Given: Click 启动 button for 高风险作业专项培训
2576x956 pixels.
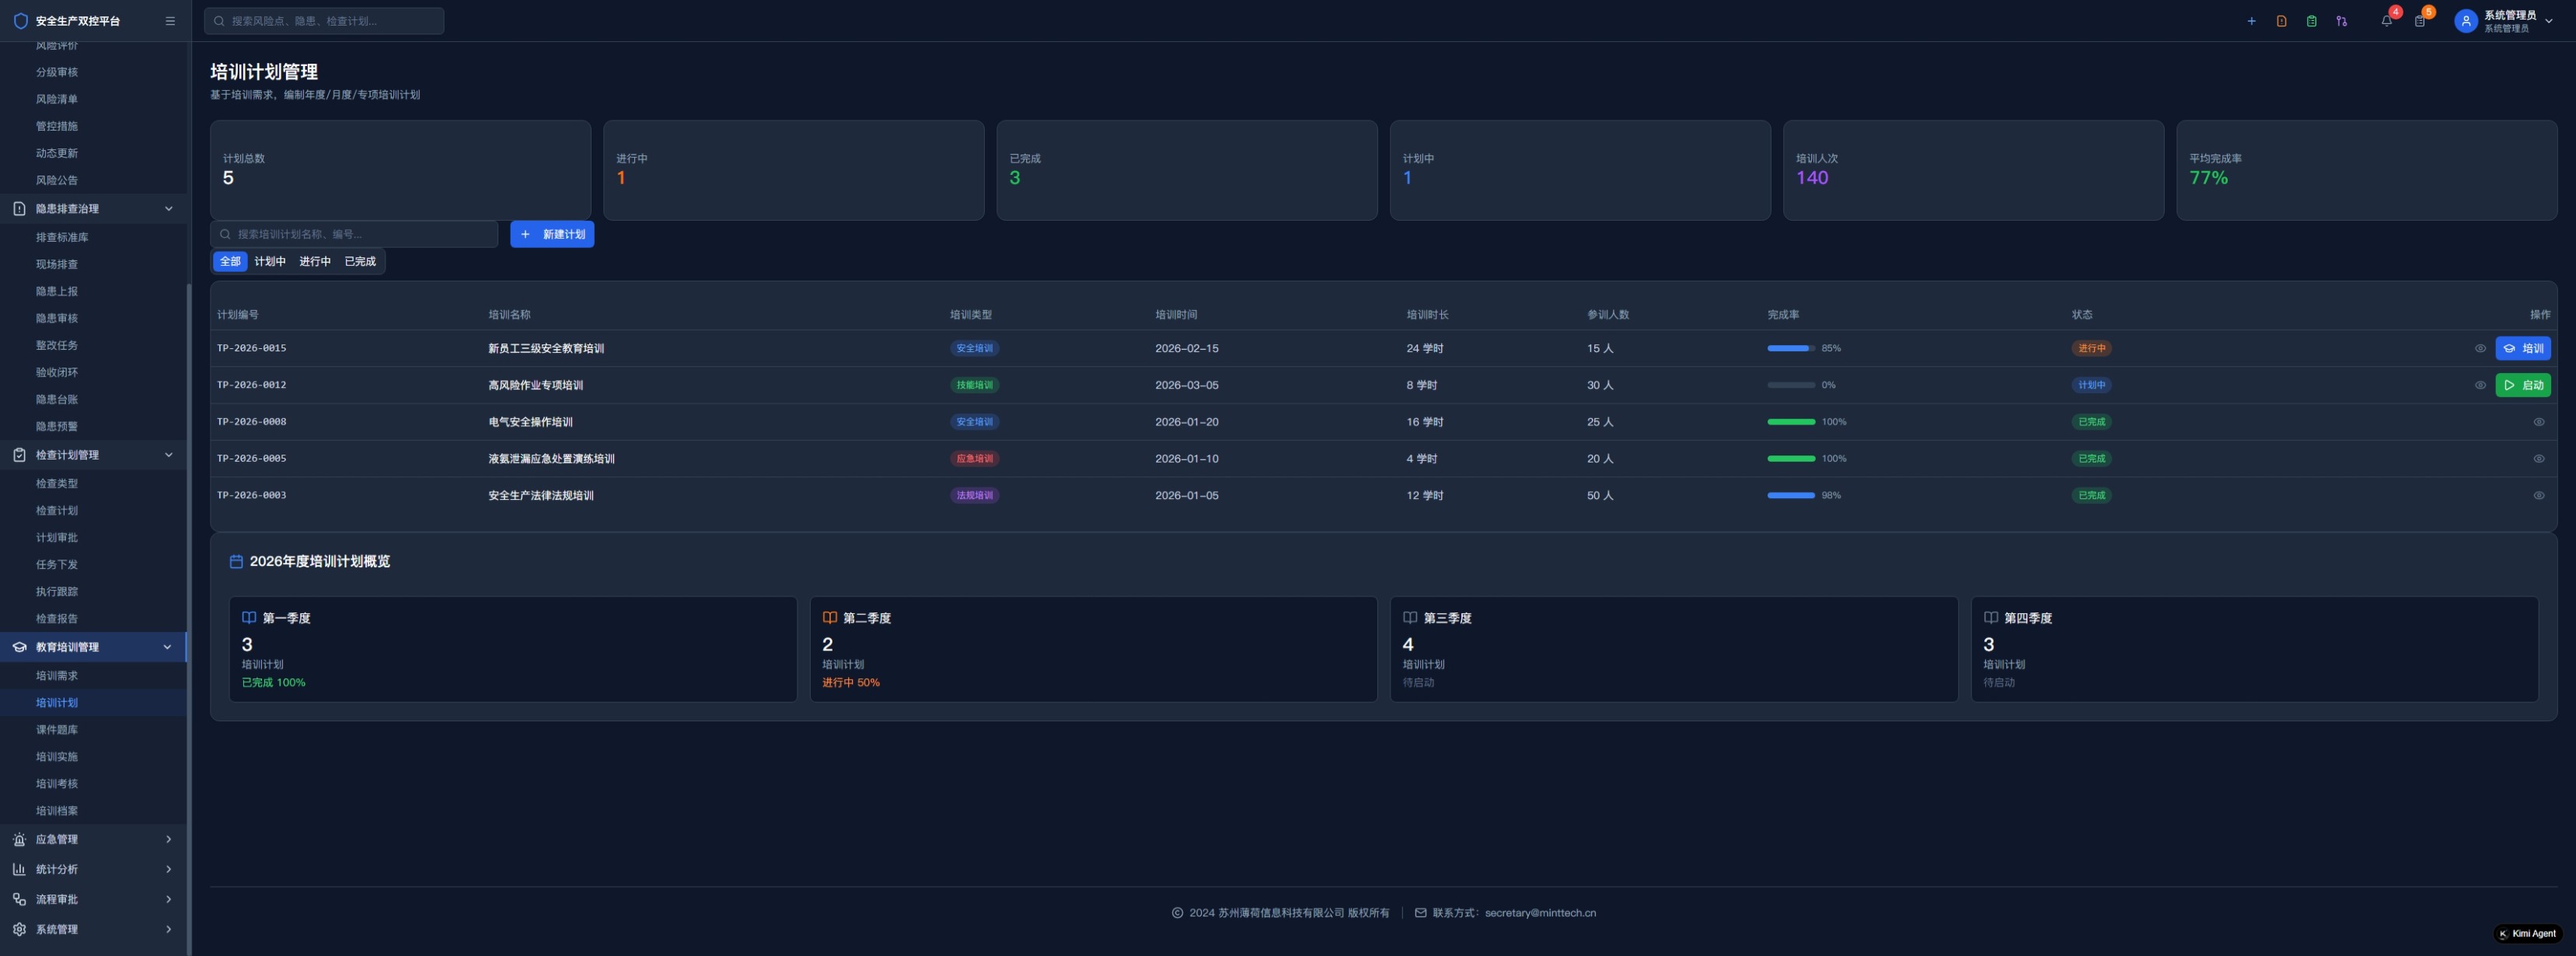Looking at the screenshot, I should click(2522, 385).
